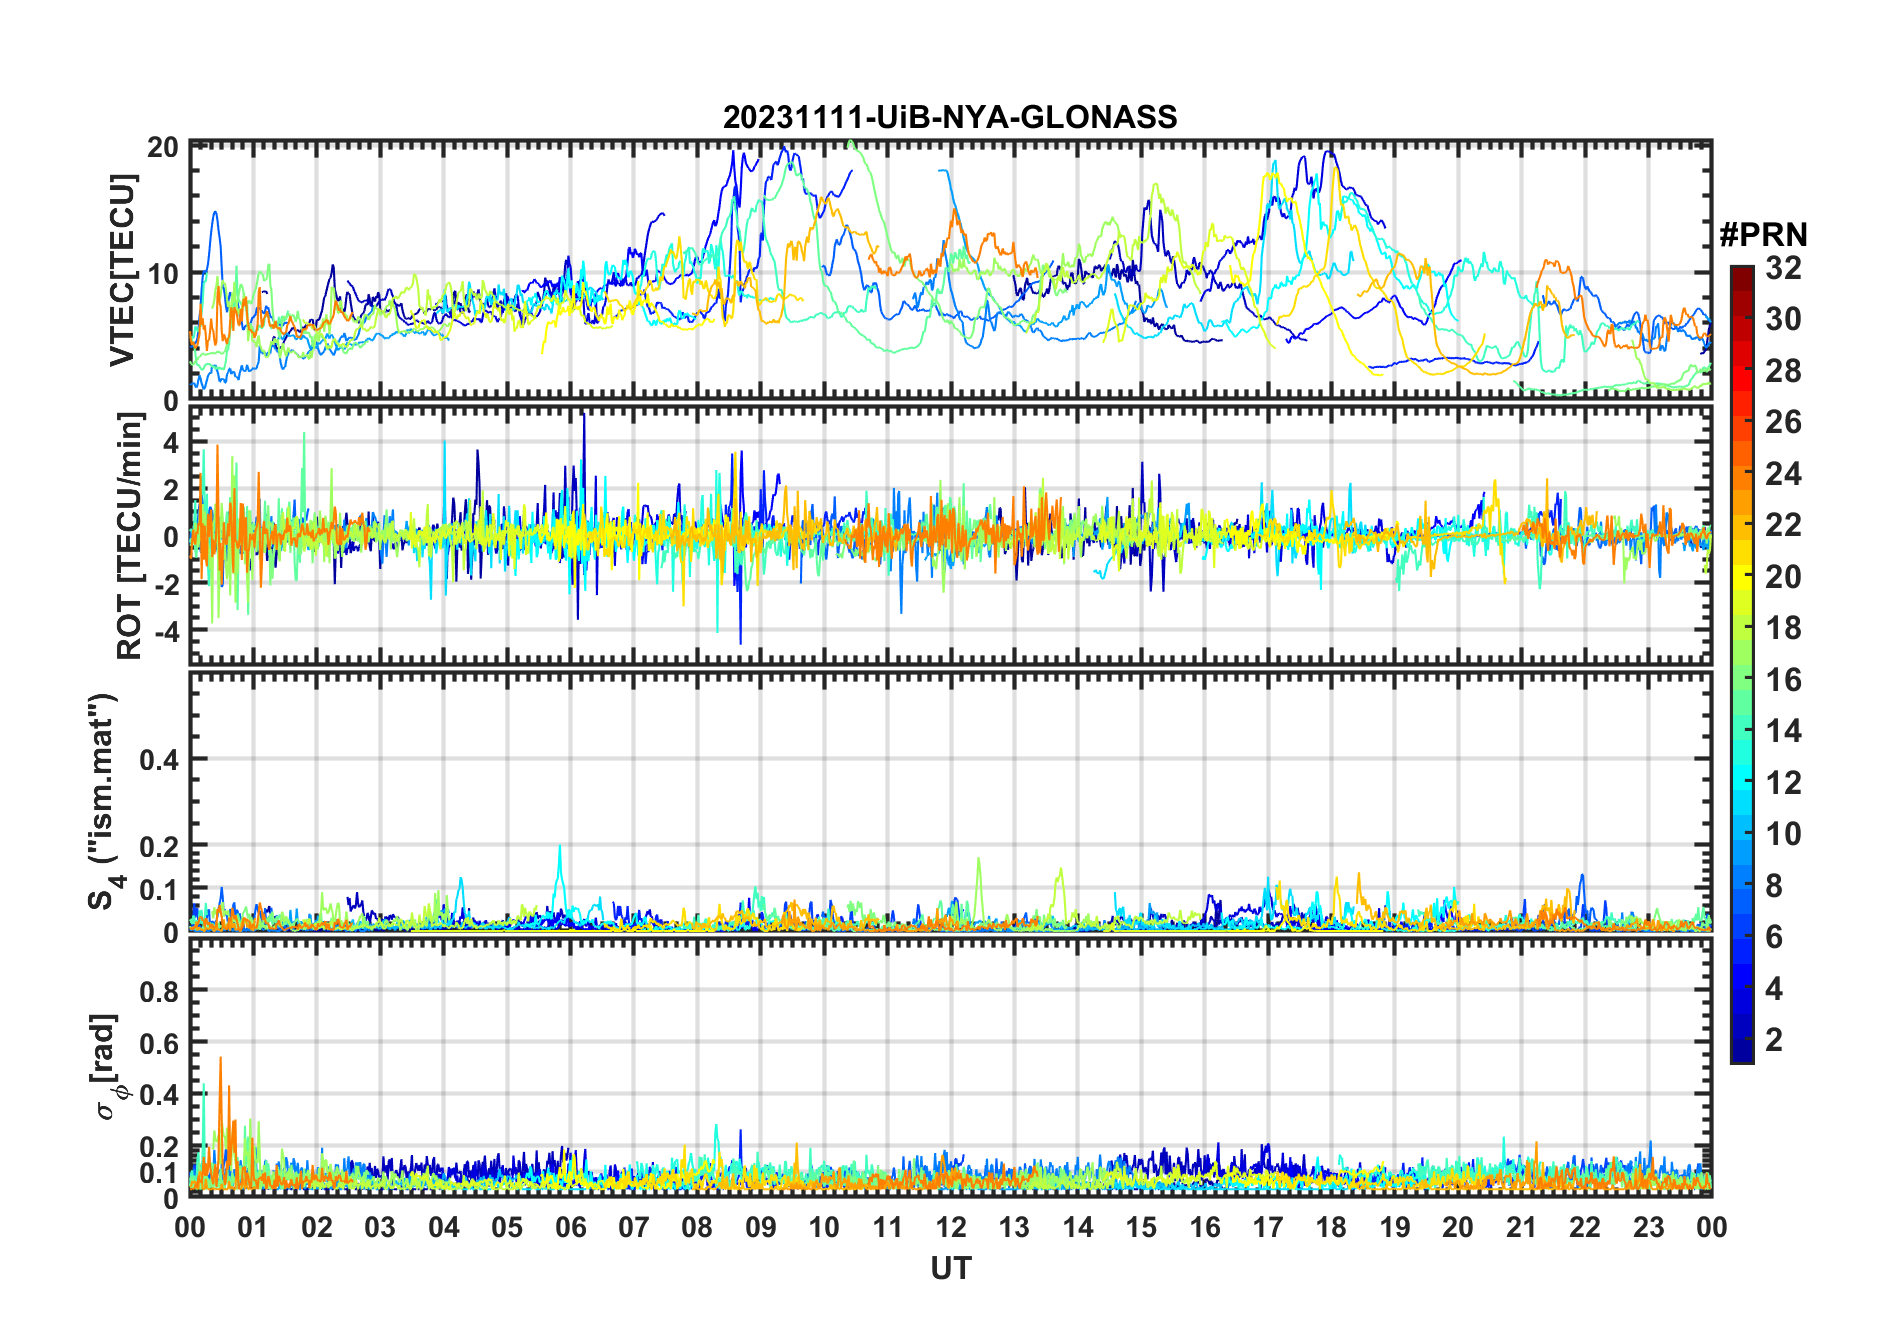This screenshot has width=1902, height=1330.
Task: Click colorbar tick label 8
Action: pos(1774,885)
